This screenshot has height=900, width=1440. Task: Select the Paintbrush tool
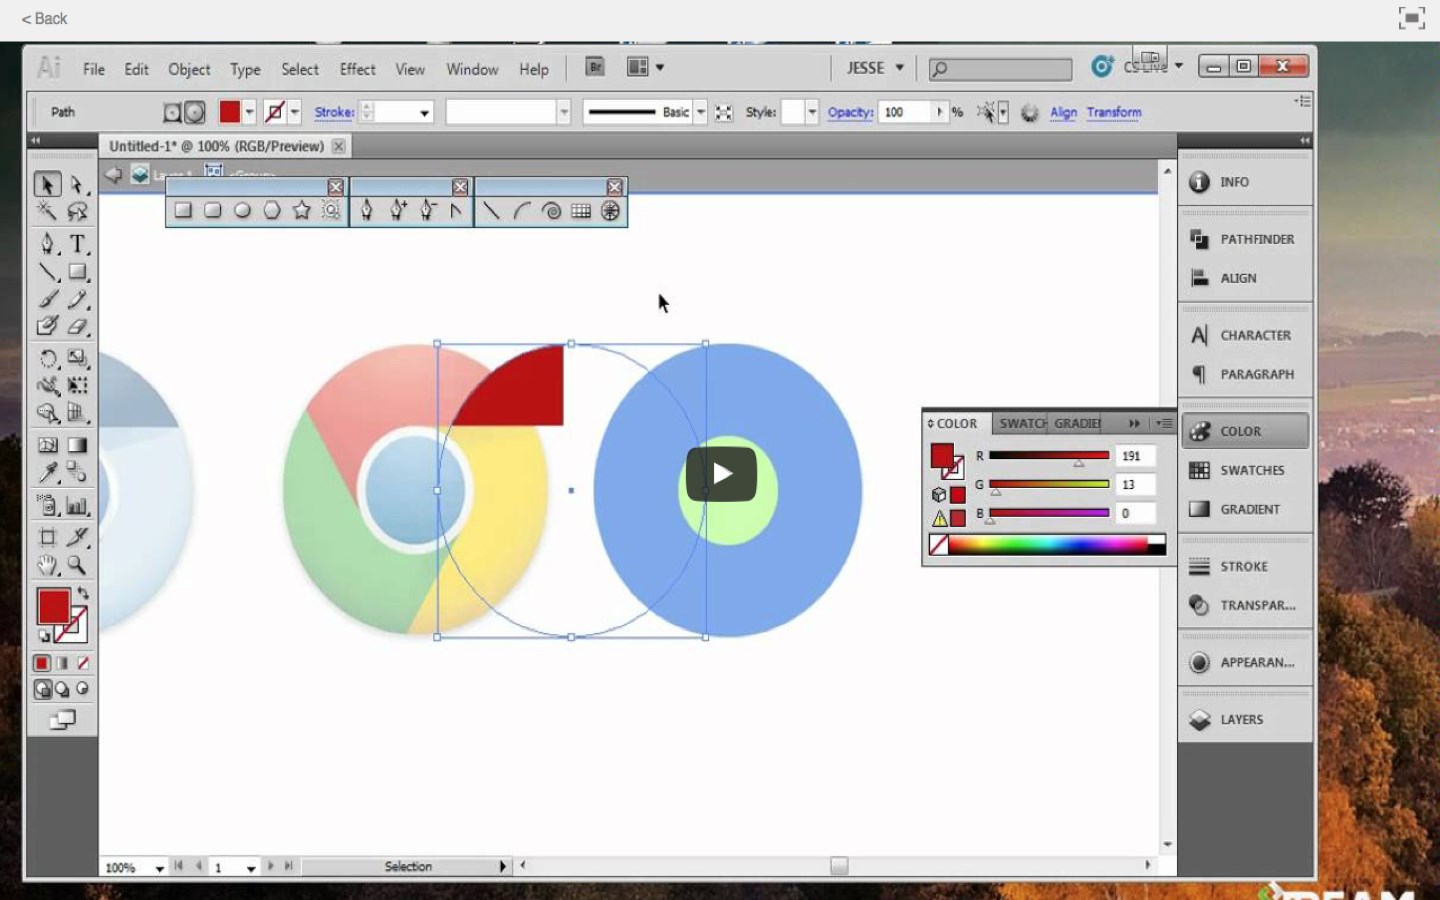[47, 299]
